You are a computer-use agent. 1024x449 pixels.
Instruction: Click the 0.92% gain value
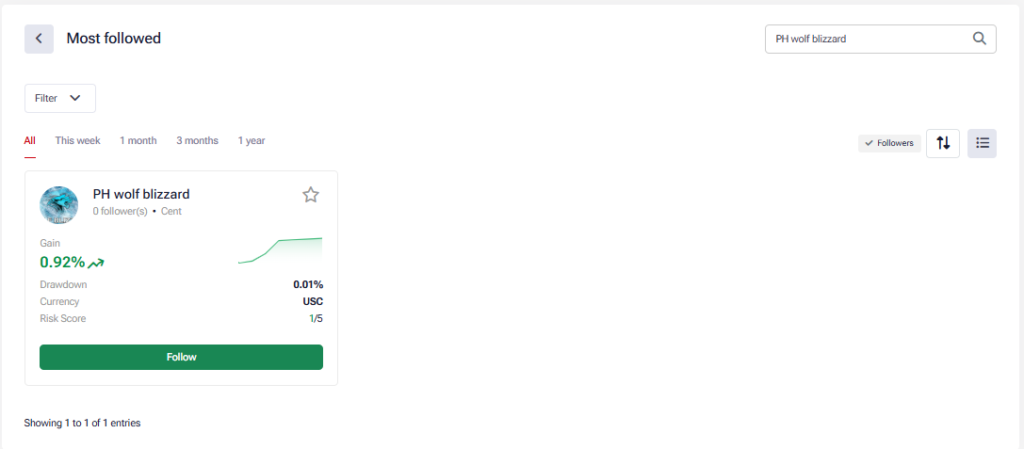[62, 263]
